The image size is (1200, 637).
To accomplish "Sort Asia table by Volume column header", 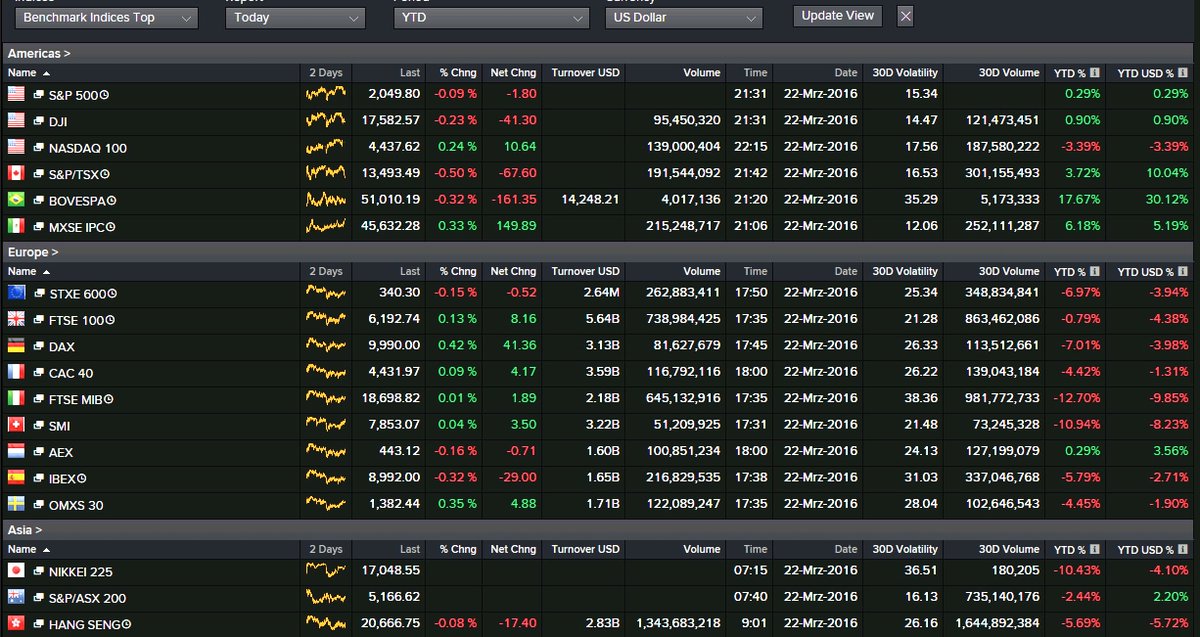I will click(x=702, y=549).
